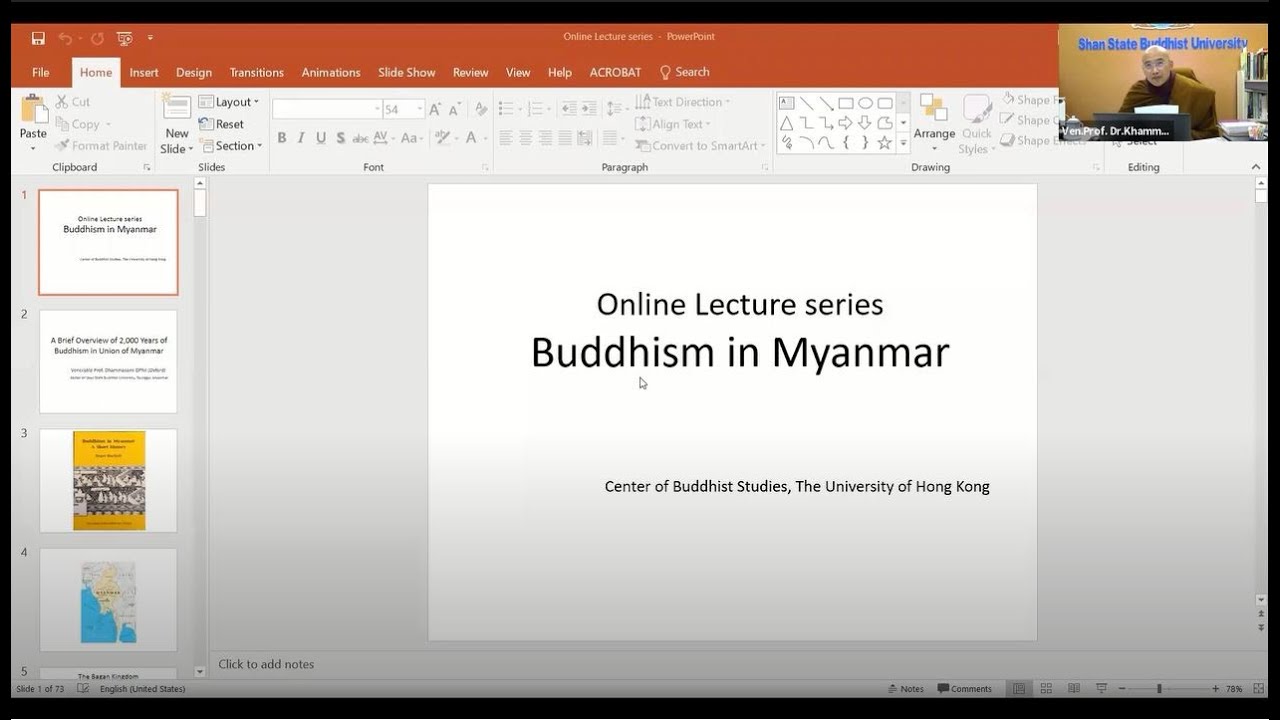Select the text box shape in the gallery
The width and height of the screenshot is (1280, 720).
click(x=786, y=102)
